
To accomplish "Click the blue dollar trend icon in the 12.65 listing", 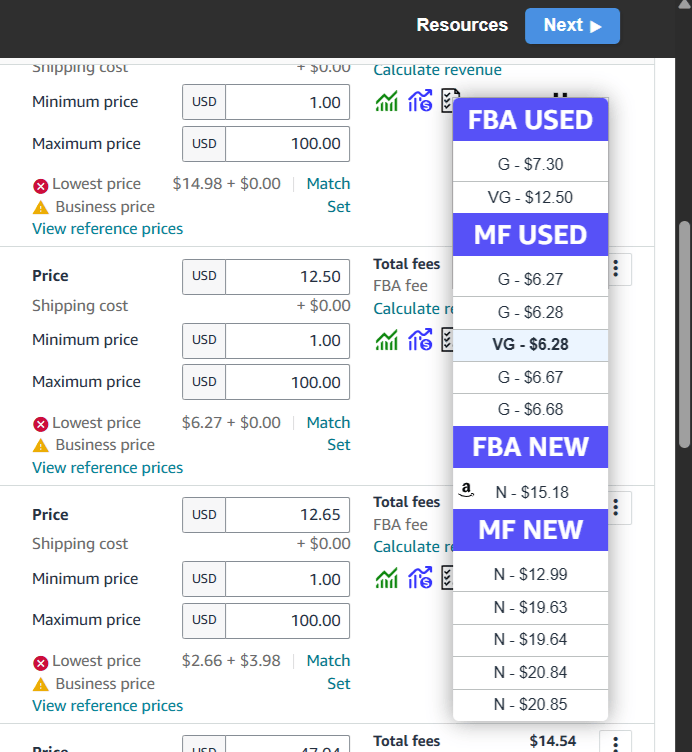I will (420, 579).
